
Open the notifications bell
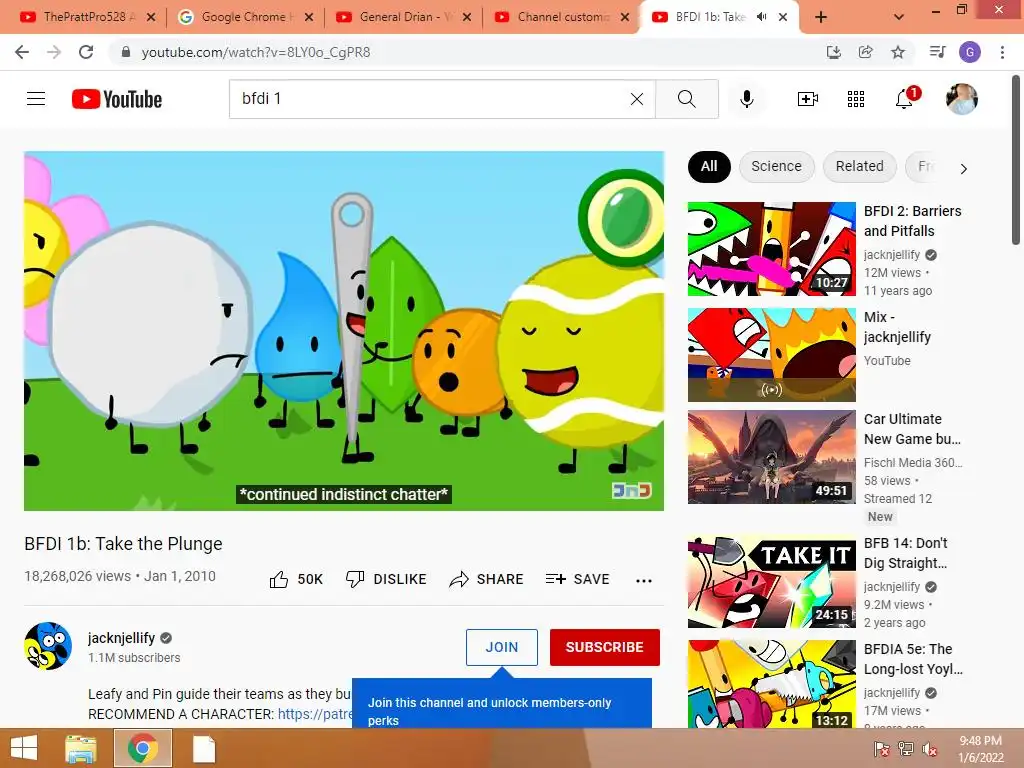(905, 98)
